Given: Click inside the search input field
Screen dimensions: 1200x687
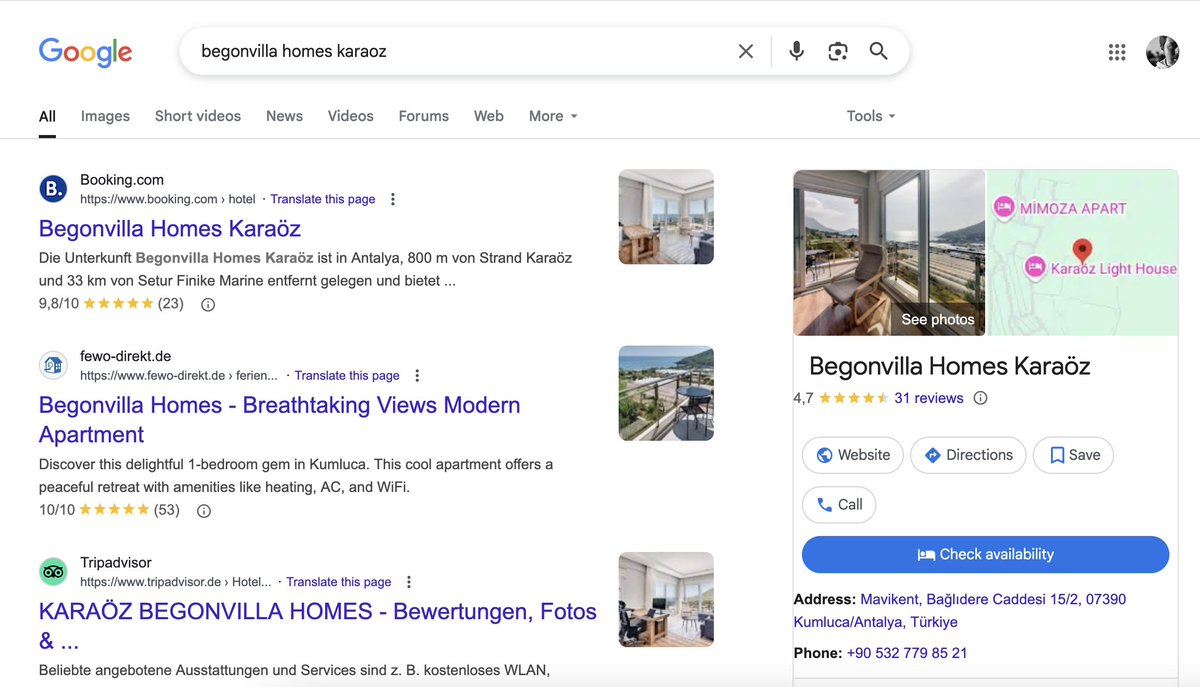Looking at the screenshot, I should [460, 51].
